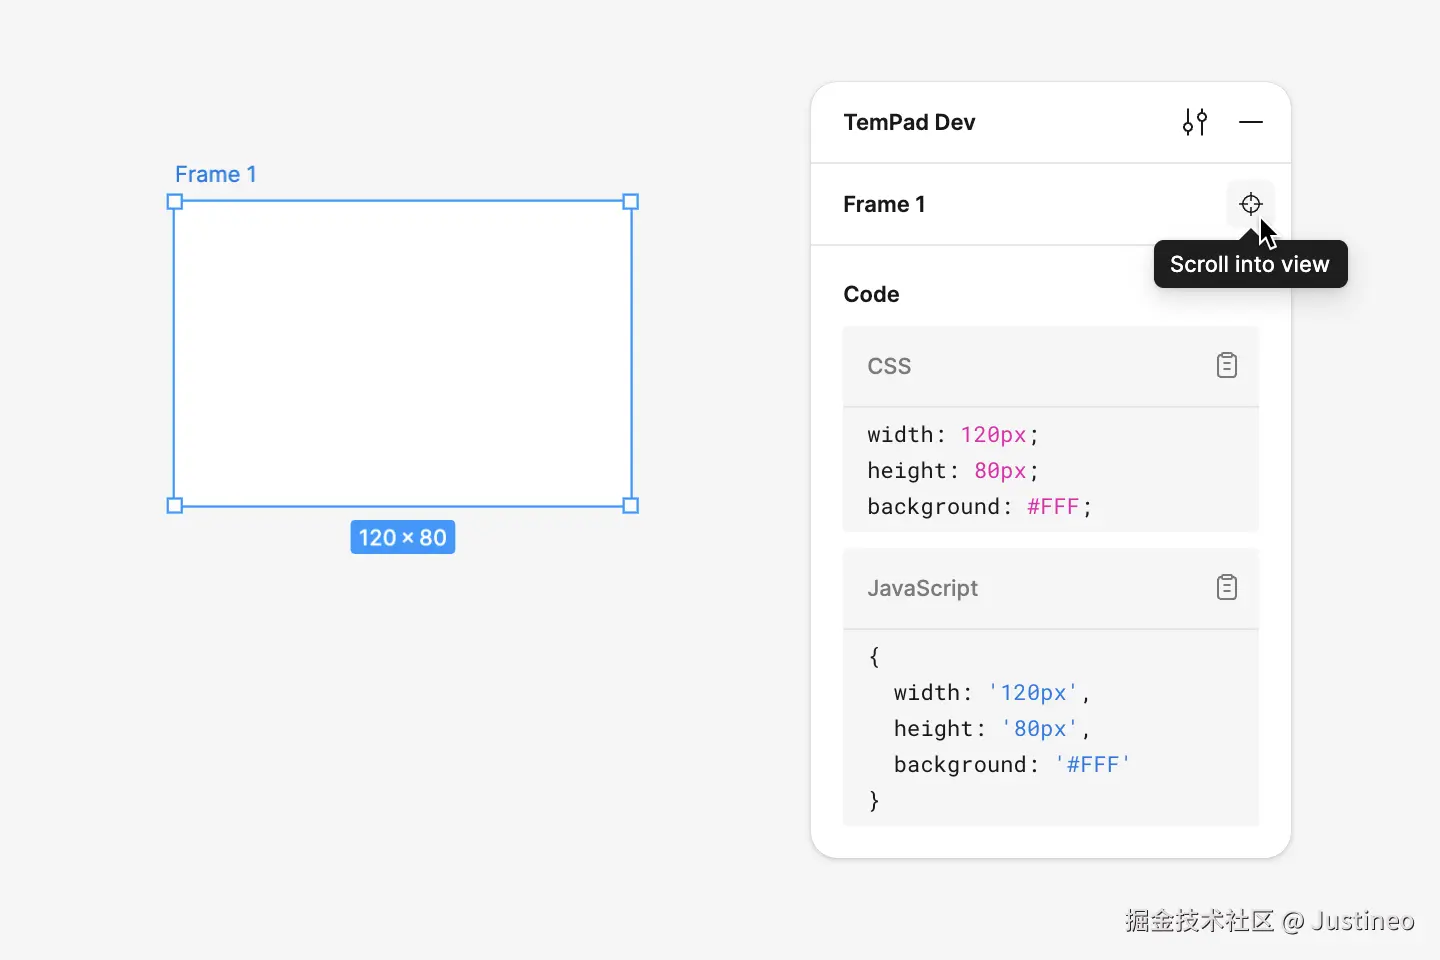Click the bottom-left resize handle of Frame 1
The image size is (1440, 960).
coord(175,506)
